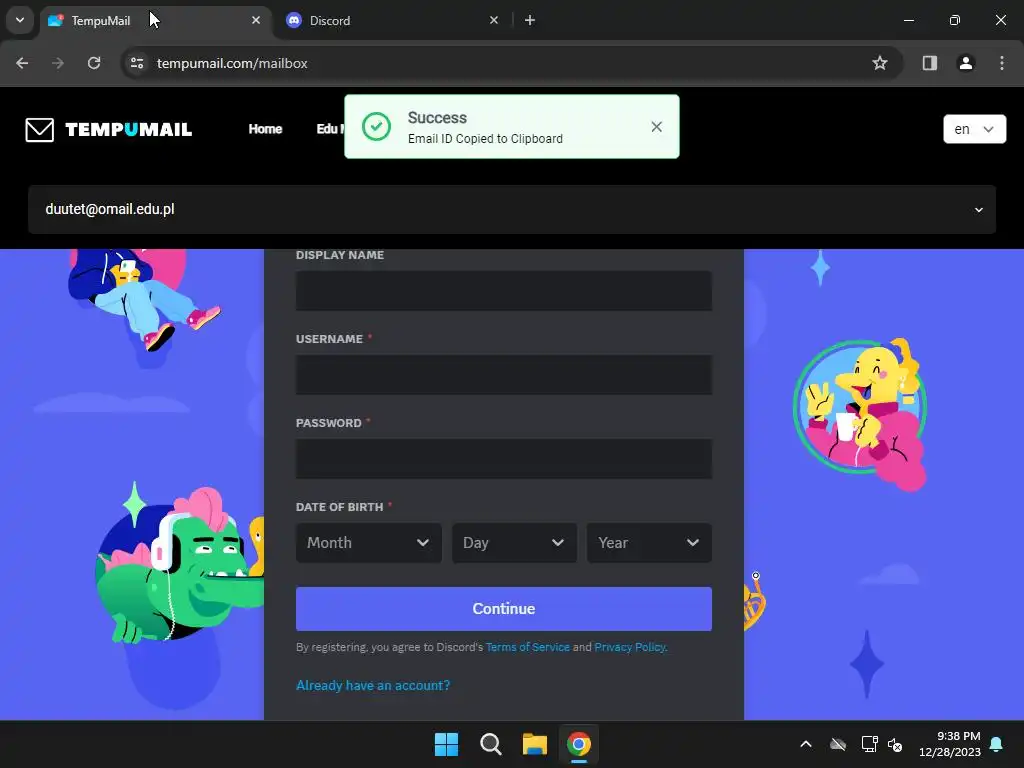
Task: Click the TEMPUMAIL logo text
Action: [x=129, y=129]
